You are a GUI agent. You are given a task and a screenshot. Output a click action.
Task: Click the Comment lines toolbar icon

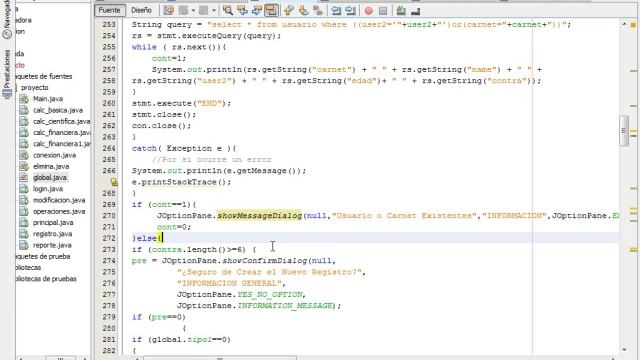pos(401,11)
